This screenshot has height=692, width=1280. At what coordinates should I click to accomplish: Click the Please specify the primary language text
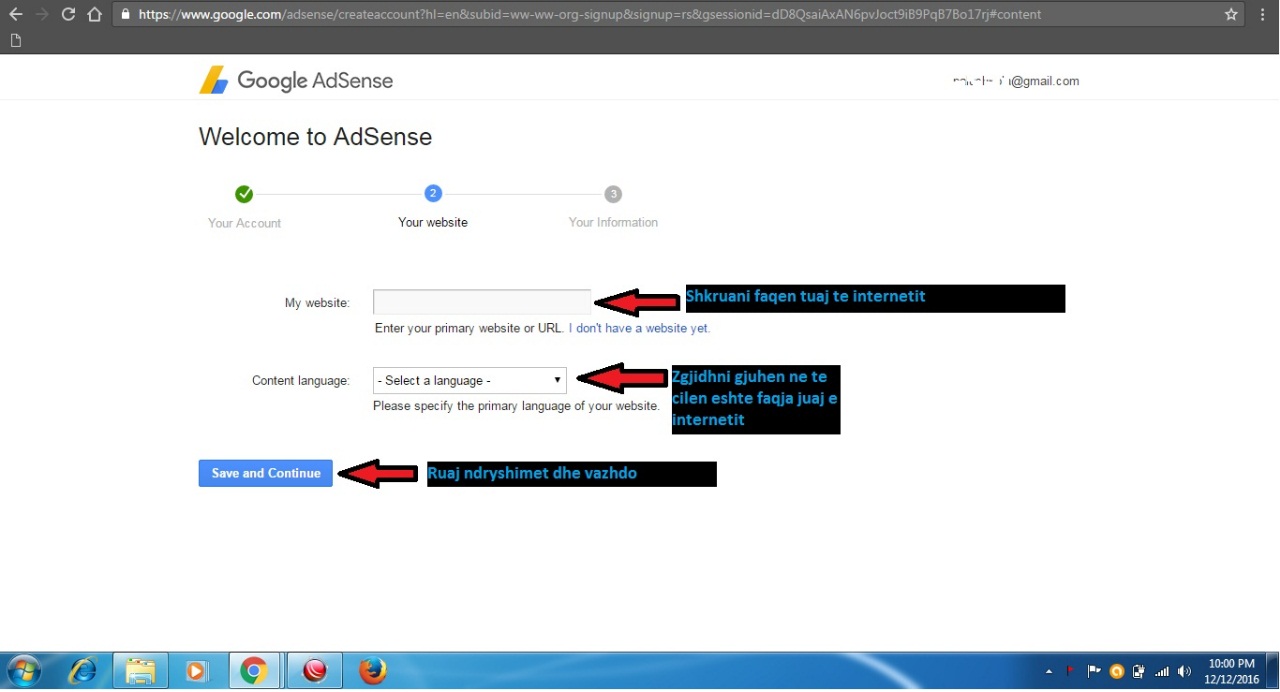coord(516,406)
